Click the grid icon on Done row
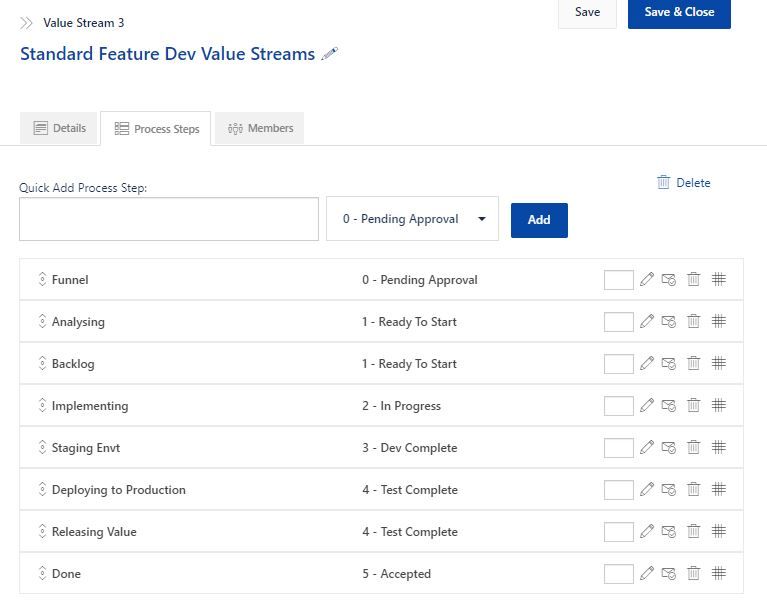The width and height of the screenshot is (767, 613). point(719,573)
